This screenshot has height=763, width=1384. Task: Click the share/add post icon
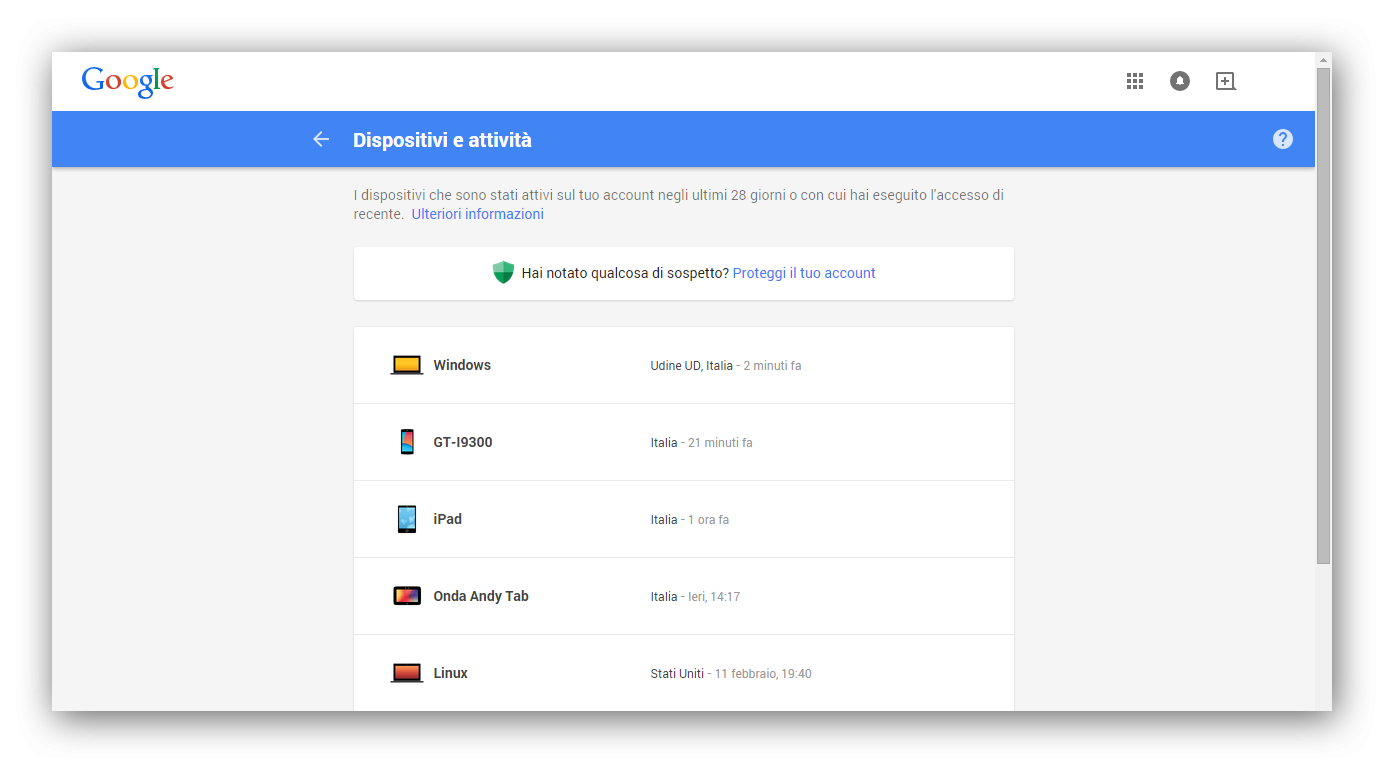1226,81
